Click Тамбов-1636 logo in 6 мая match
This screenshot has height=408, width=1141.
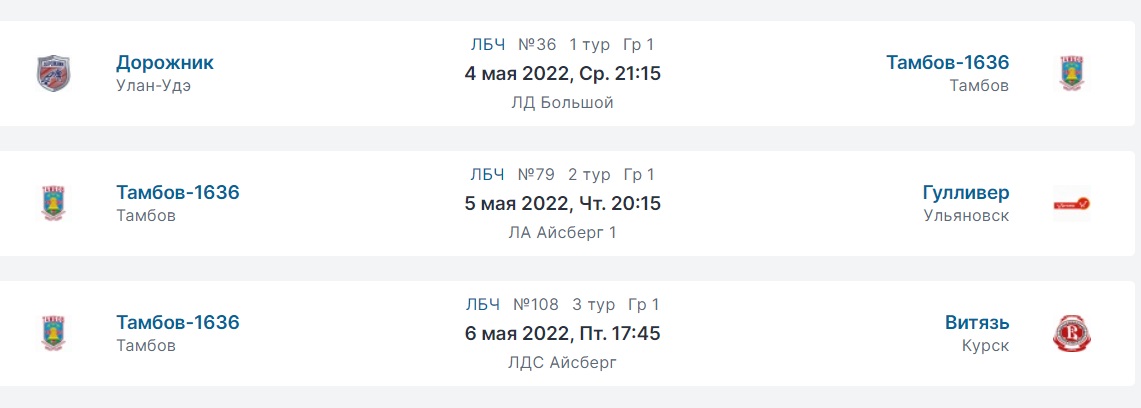pyautogui.click(x=54, y=334)
